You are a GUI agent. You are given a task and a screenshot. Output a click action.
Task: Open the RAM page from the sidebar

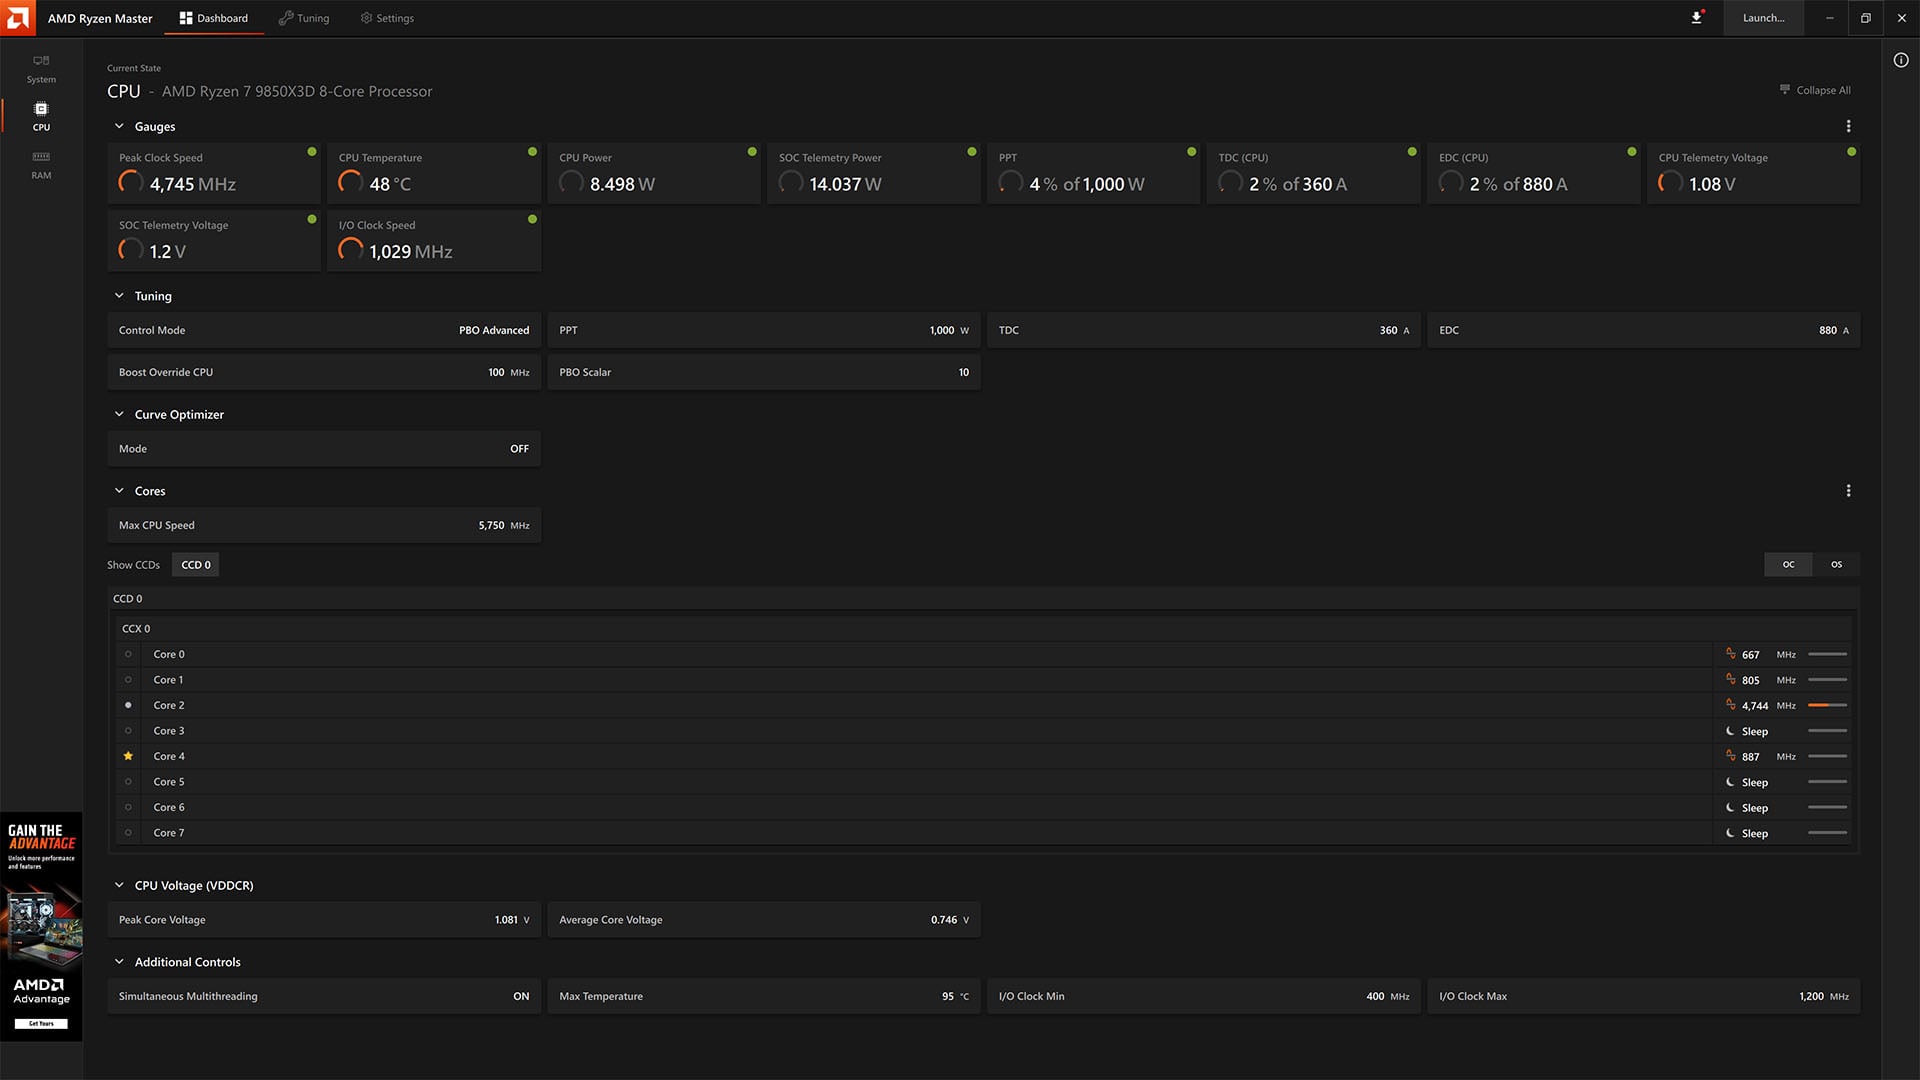click(x=41, y=165)
